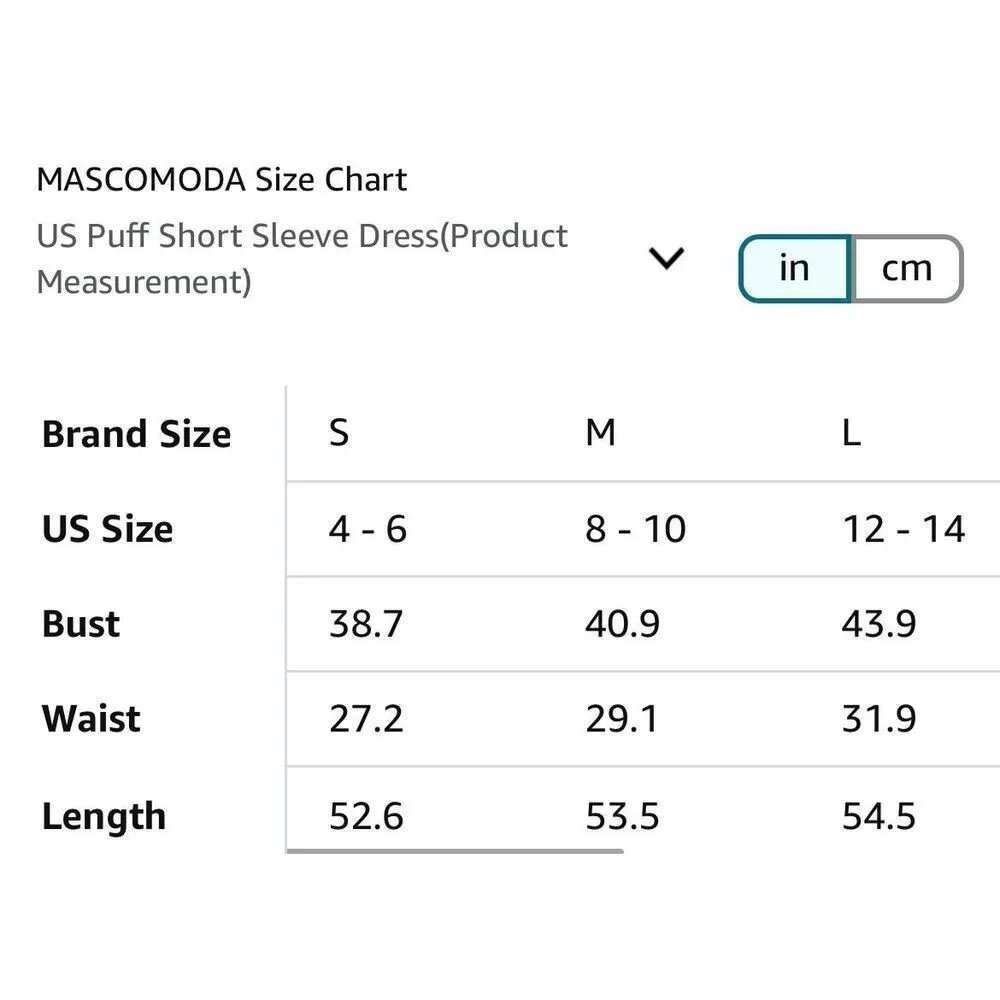Image resolution: width=1000 pixels, height=1000 pixels.
Task: Click the MASCOMODA Size Chart title
Action: (x=221, y=180)
